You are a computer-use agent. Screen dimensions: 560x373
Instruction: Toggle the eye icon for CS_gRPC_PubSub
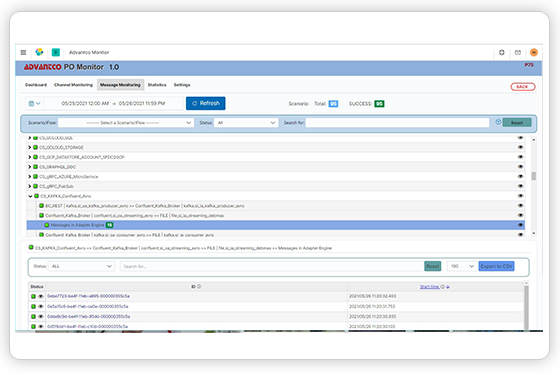pyautogui.click(x=520, y=186)
